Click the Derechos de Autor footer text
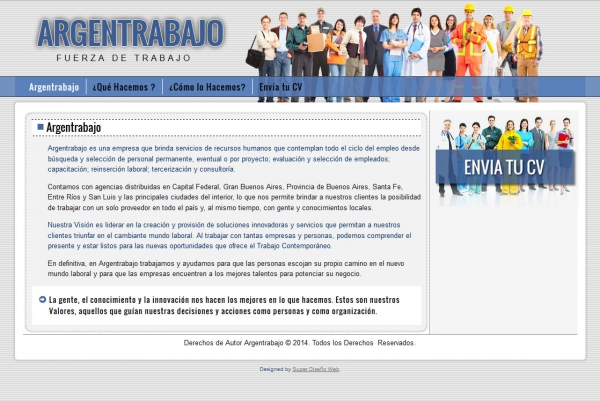This screenshot has width=600, height=401. [x=299, y=343]
